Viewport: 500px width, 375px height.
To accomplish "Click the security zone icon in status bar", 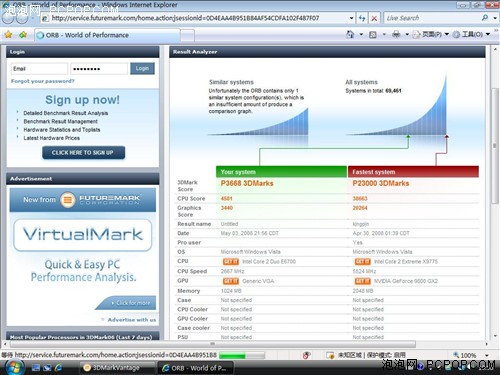I will (x=330, y=355).
